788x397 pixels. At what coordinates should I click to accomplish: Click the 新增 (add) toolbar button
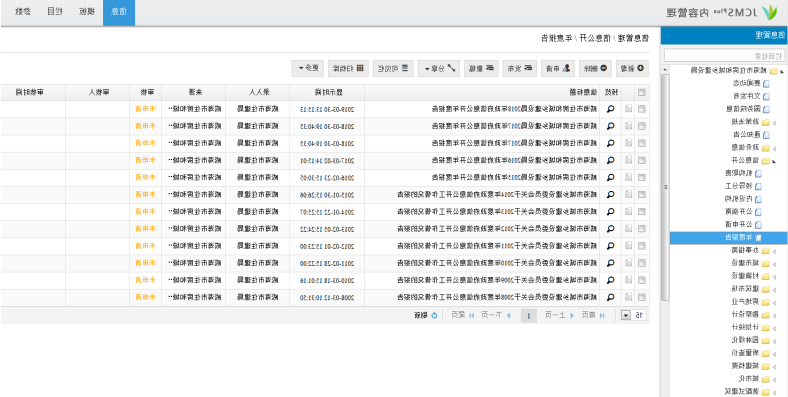tap(633, 68)
